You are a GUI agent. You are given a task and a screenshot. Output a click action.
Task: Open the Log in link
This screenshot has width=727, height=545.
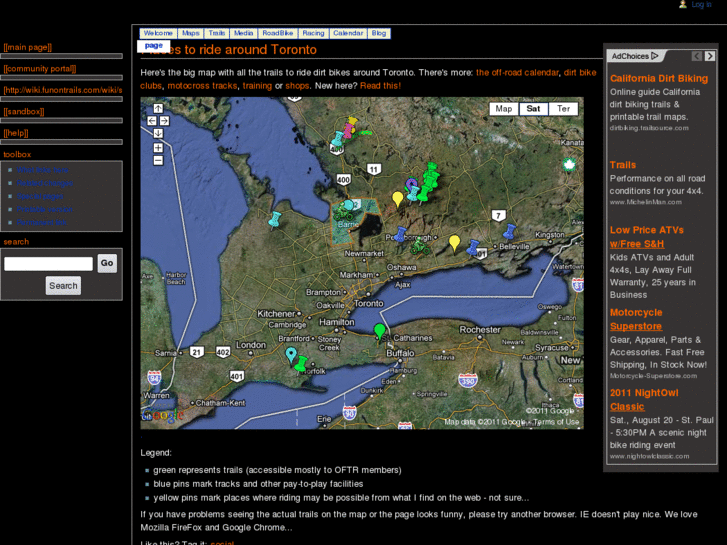pyautogui.click(x=701, y=5)
